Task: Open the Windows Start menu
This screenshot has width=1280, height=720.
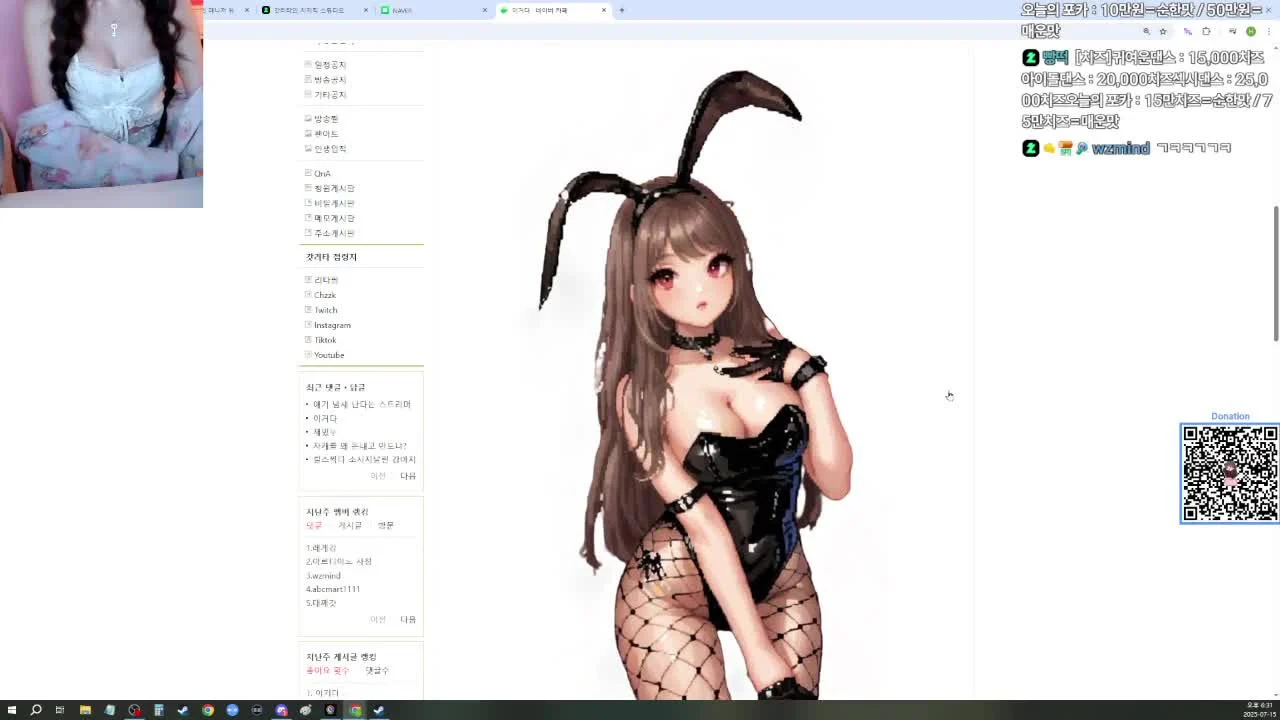Action: (x=12, y=710)
